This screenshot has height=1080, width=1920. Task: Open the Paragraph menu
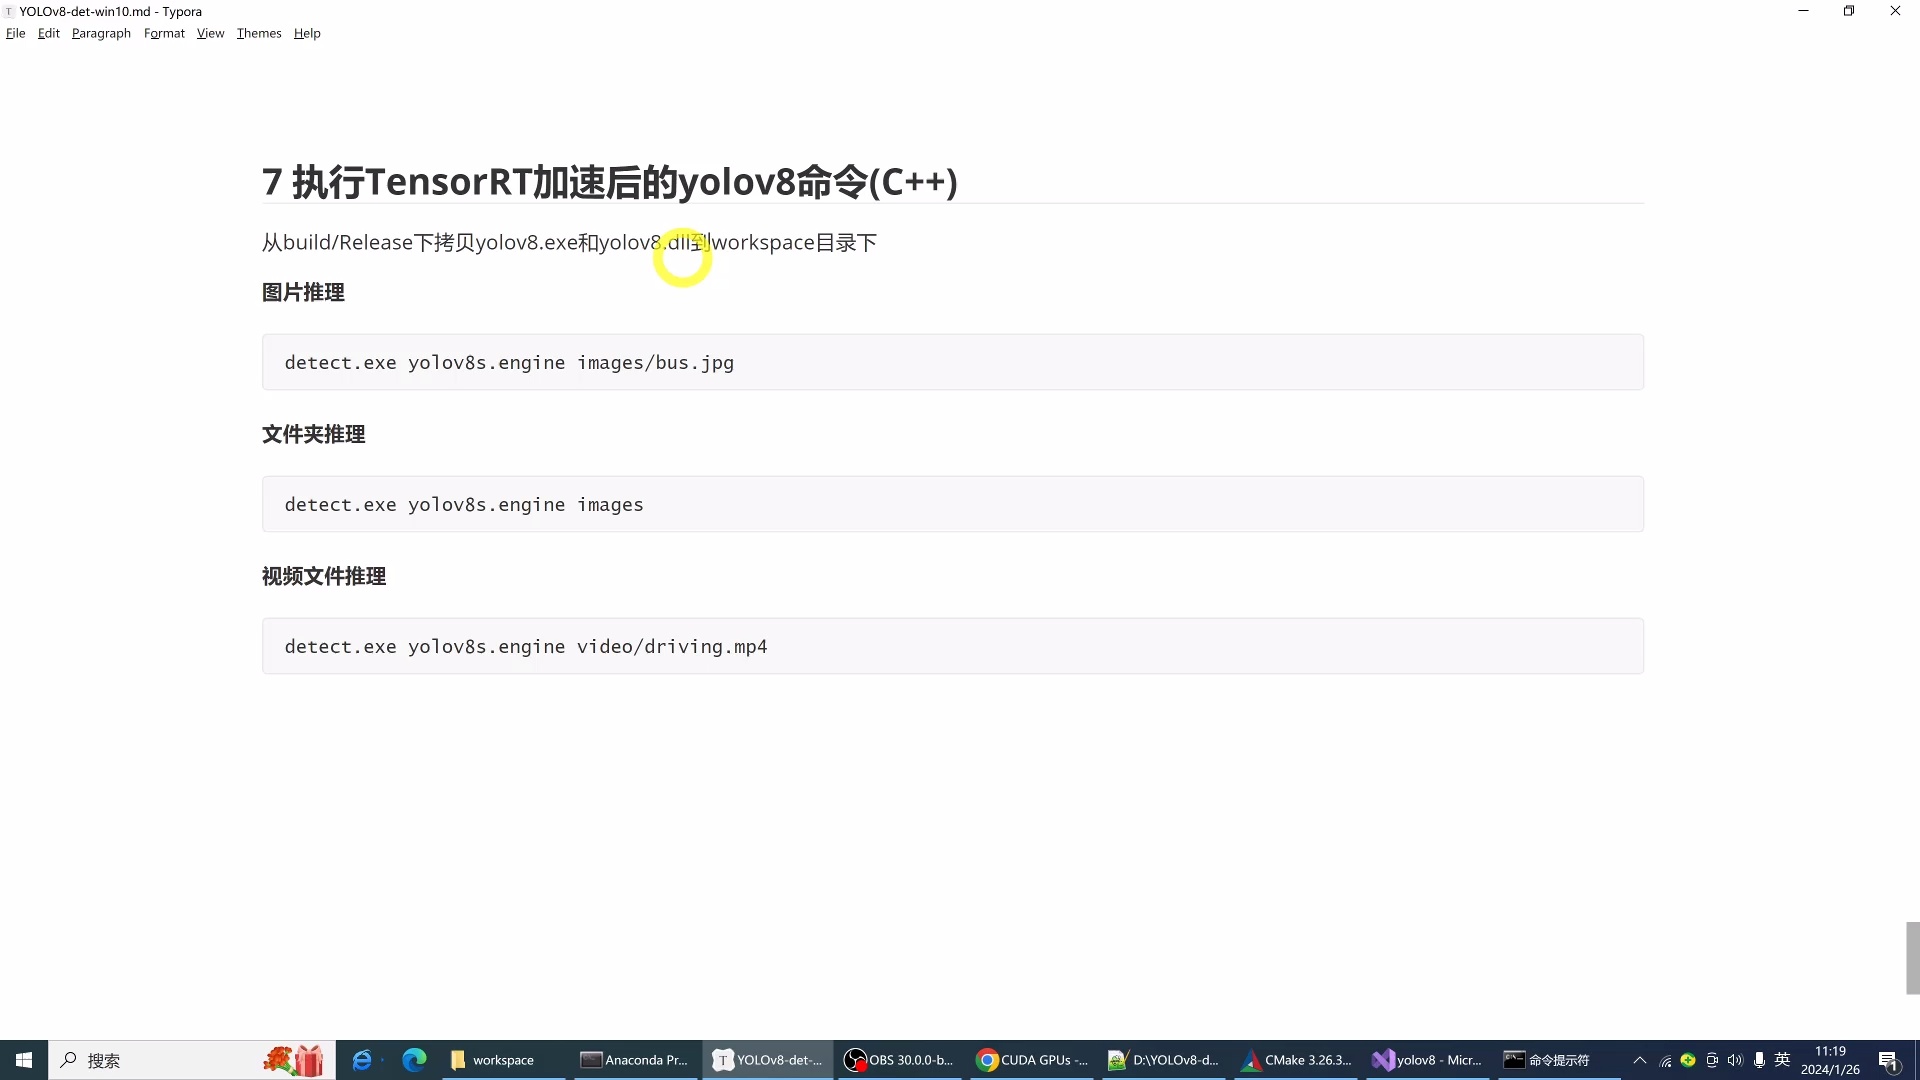100,33
